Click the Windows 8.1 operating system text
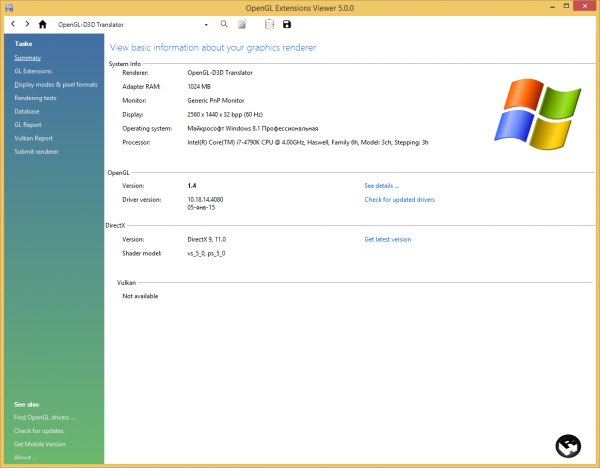 [253, 128]
